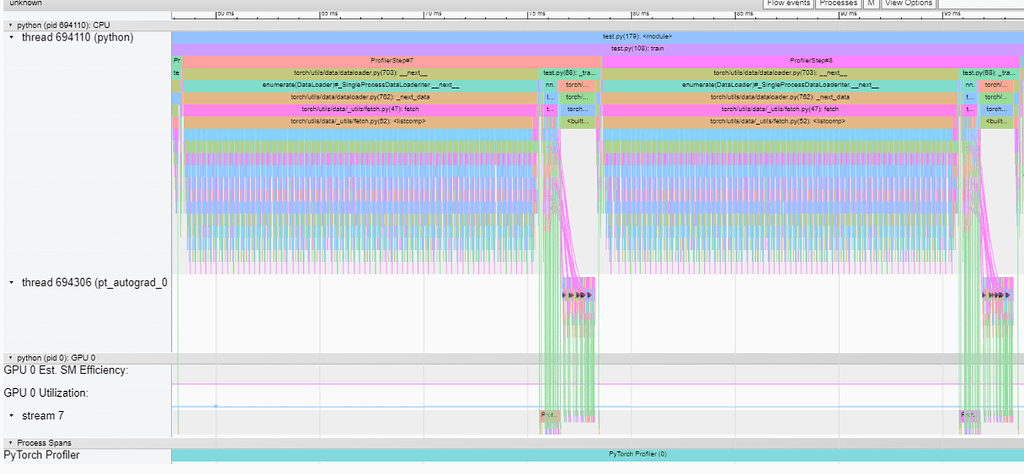1024x474 pixels.
Task: Select test.py(88) slice inside ProfilerStep#7
Action: tap(569, 73)
